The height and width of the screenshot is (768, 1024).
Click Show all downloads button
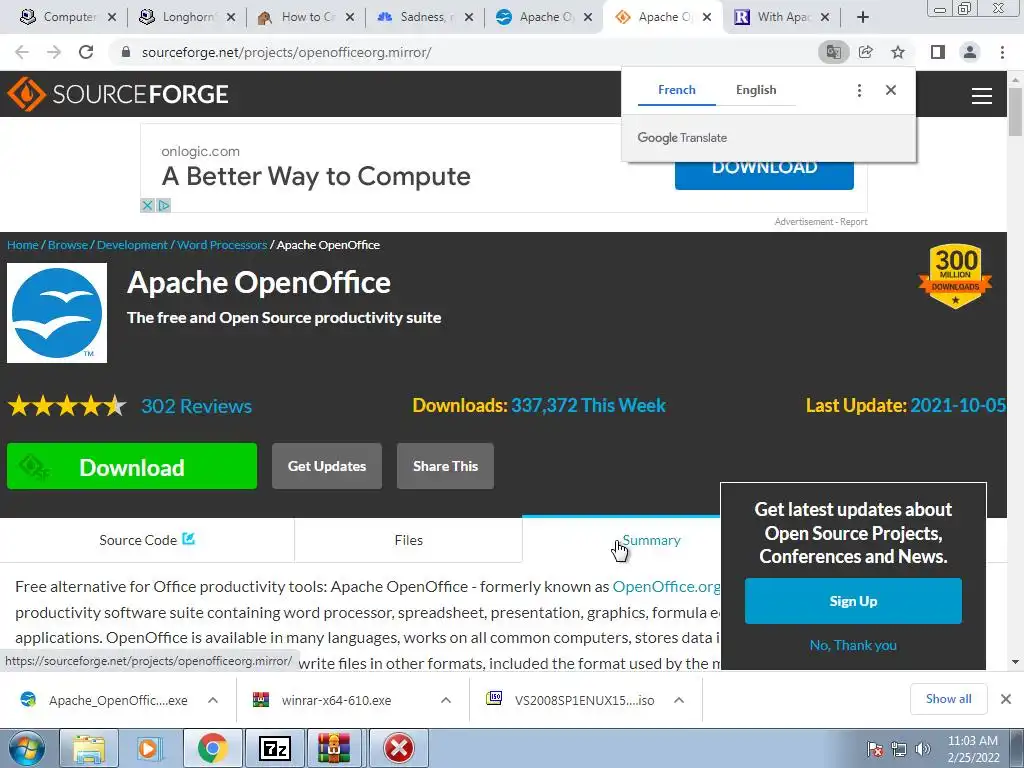(x=948, y=699)
